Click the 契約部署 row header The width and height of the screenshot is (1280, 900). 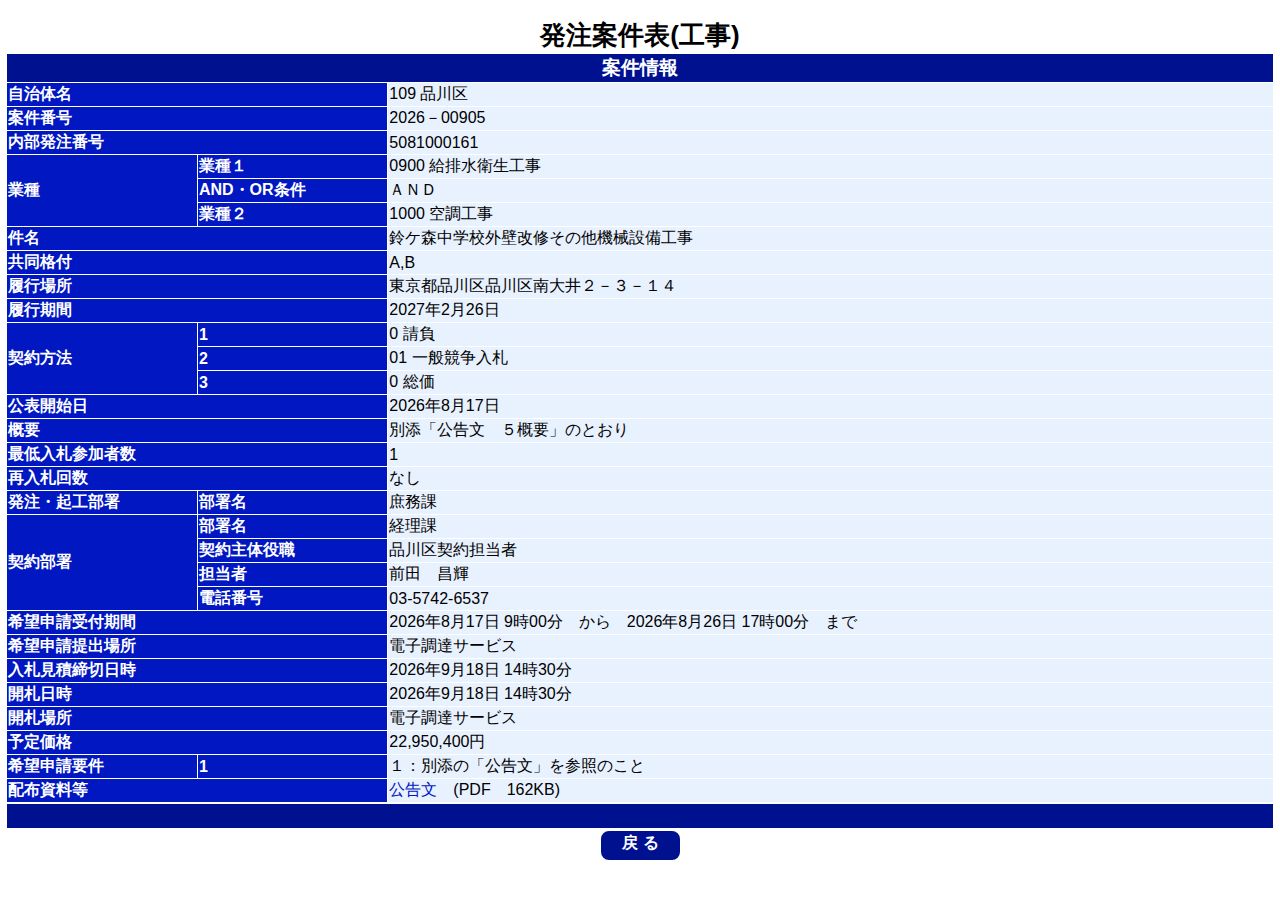[x=40, y=562]
